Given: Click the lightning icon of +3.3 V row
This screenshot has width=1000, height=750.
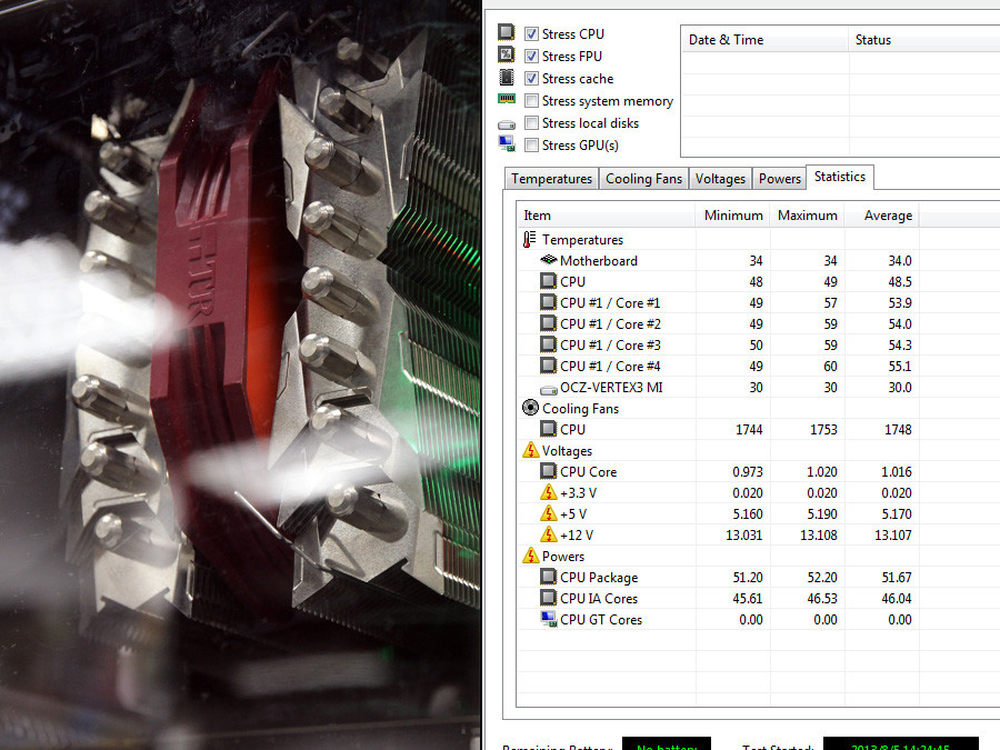Looking at the screenshot, I should click(x=548, y=492).
